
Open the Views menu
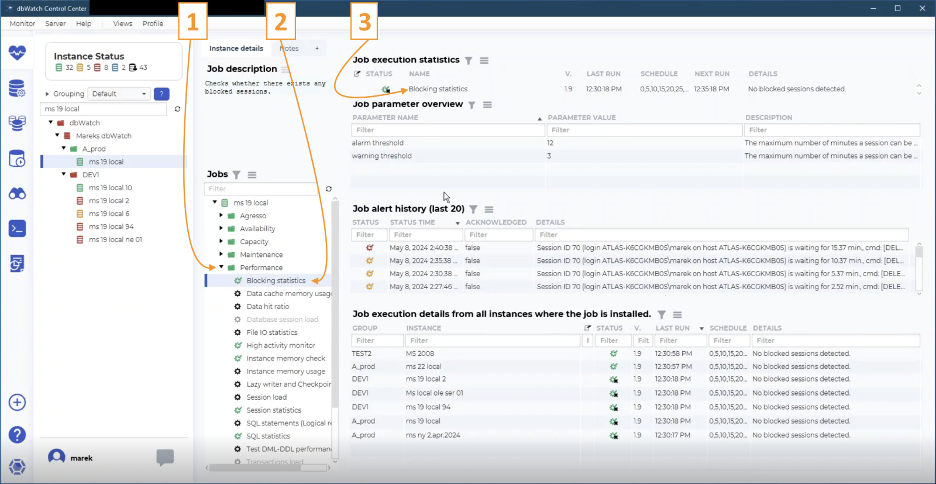(123, 23)
